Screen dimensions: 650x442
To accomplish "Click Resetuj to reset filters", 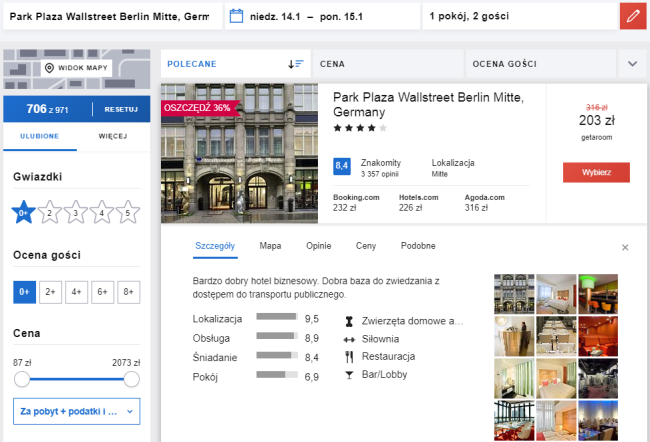I will (x=121, y=108).
